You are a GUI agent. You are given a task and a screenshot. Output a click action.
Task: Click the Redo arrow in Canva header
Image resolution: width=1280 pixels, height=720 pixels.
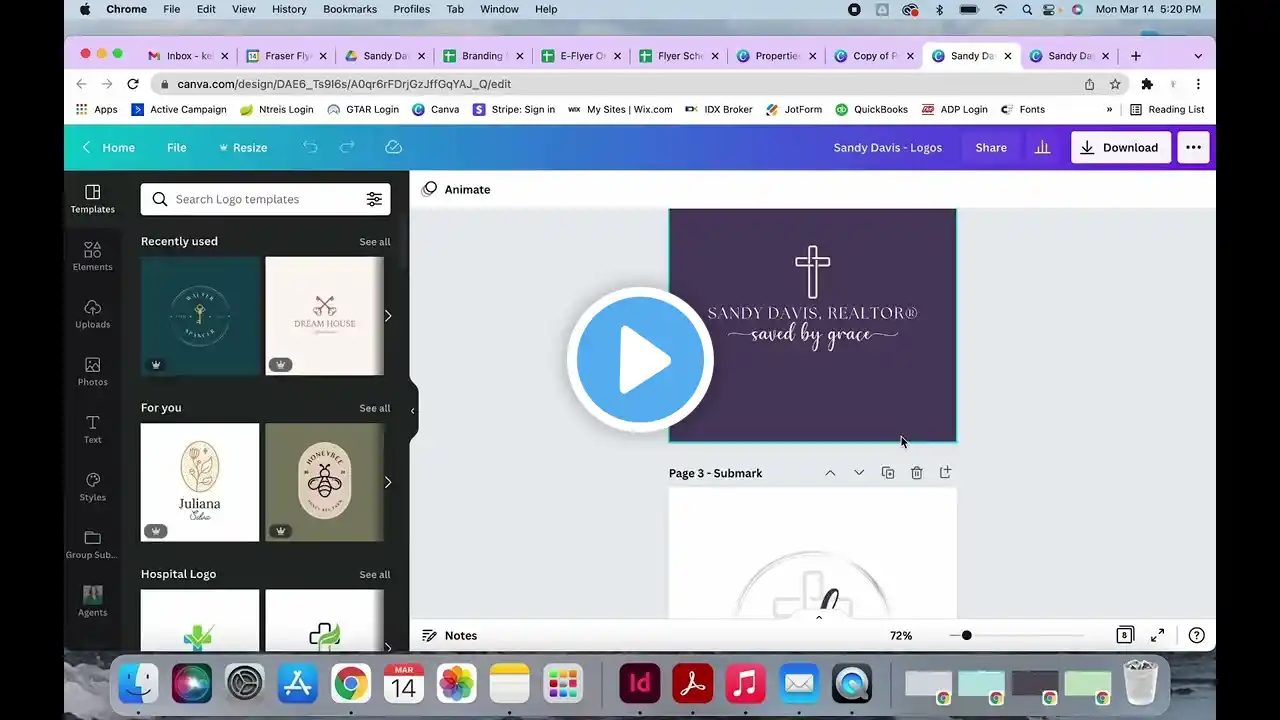[347, 147]
